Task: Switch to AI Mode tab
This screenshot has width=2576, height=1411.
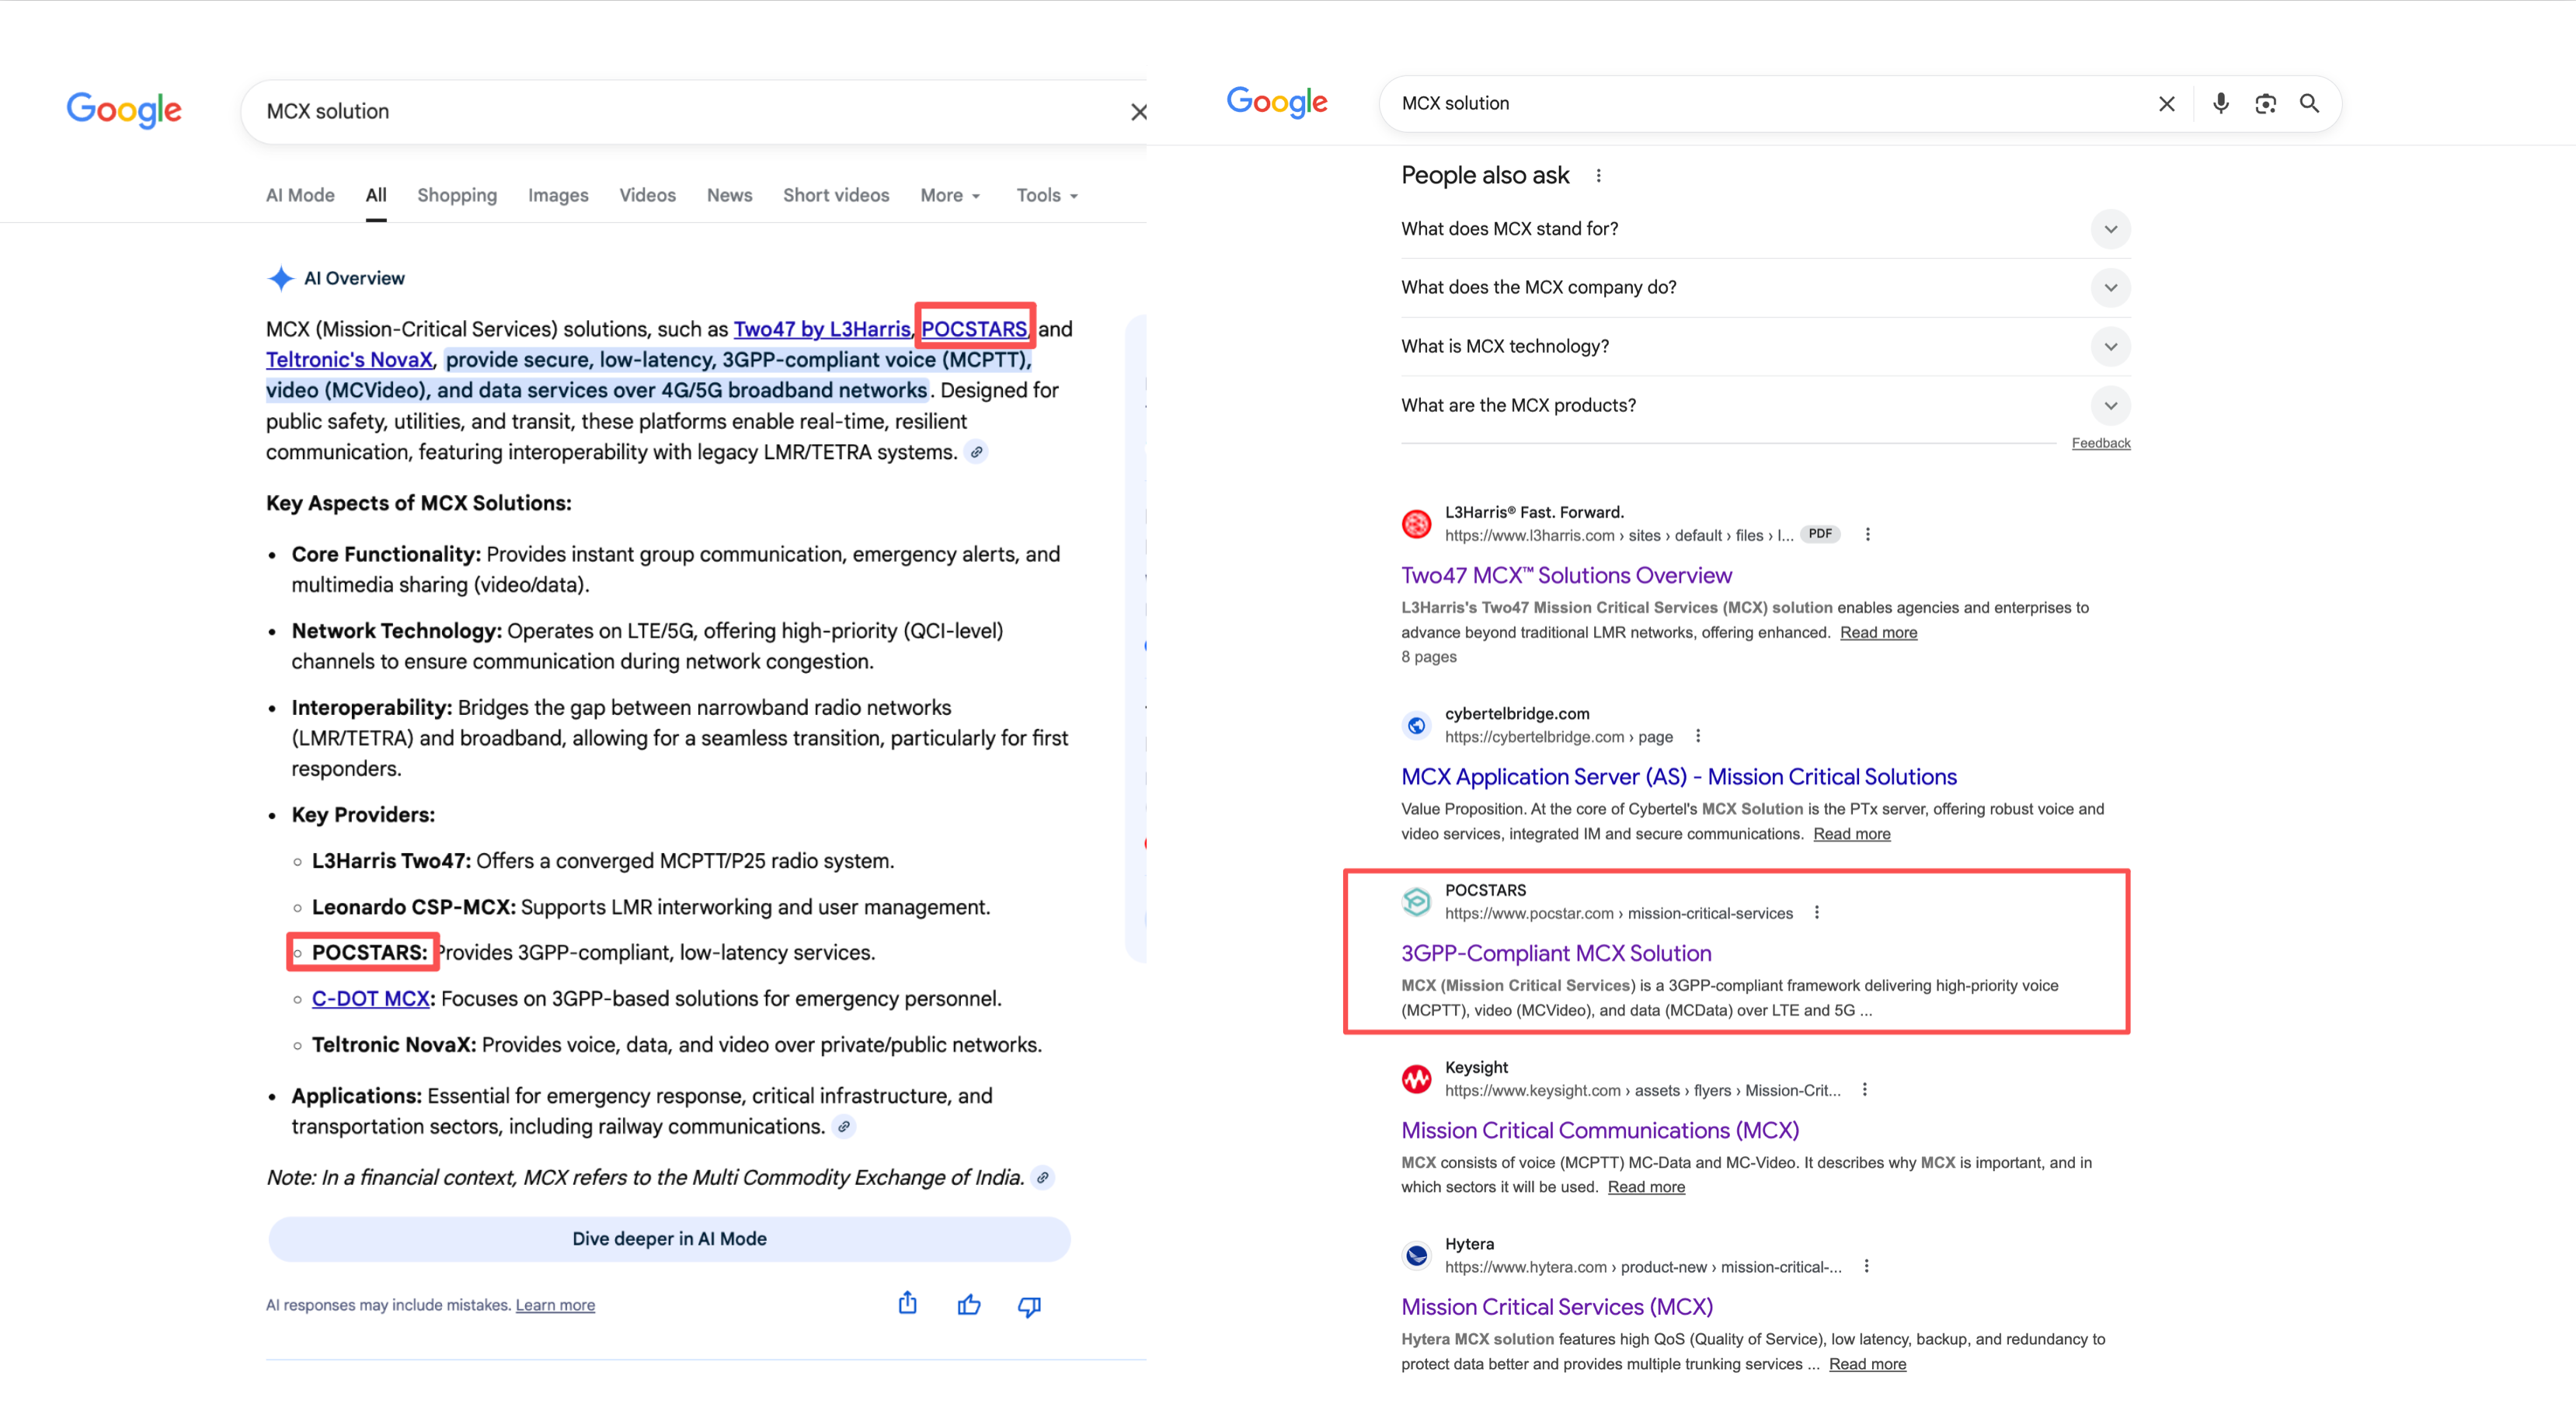Action: click(x=300, y=196)
